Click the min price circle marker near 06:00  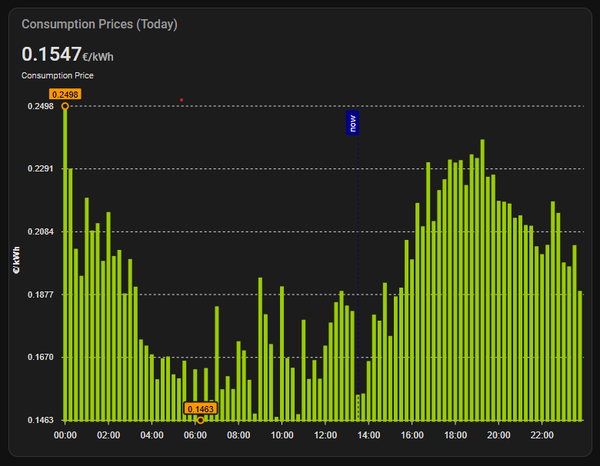pos(200,420)
